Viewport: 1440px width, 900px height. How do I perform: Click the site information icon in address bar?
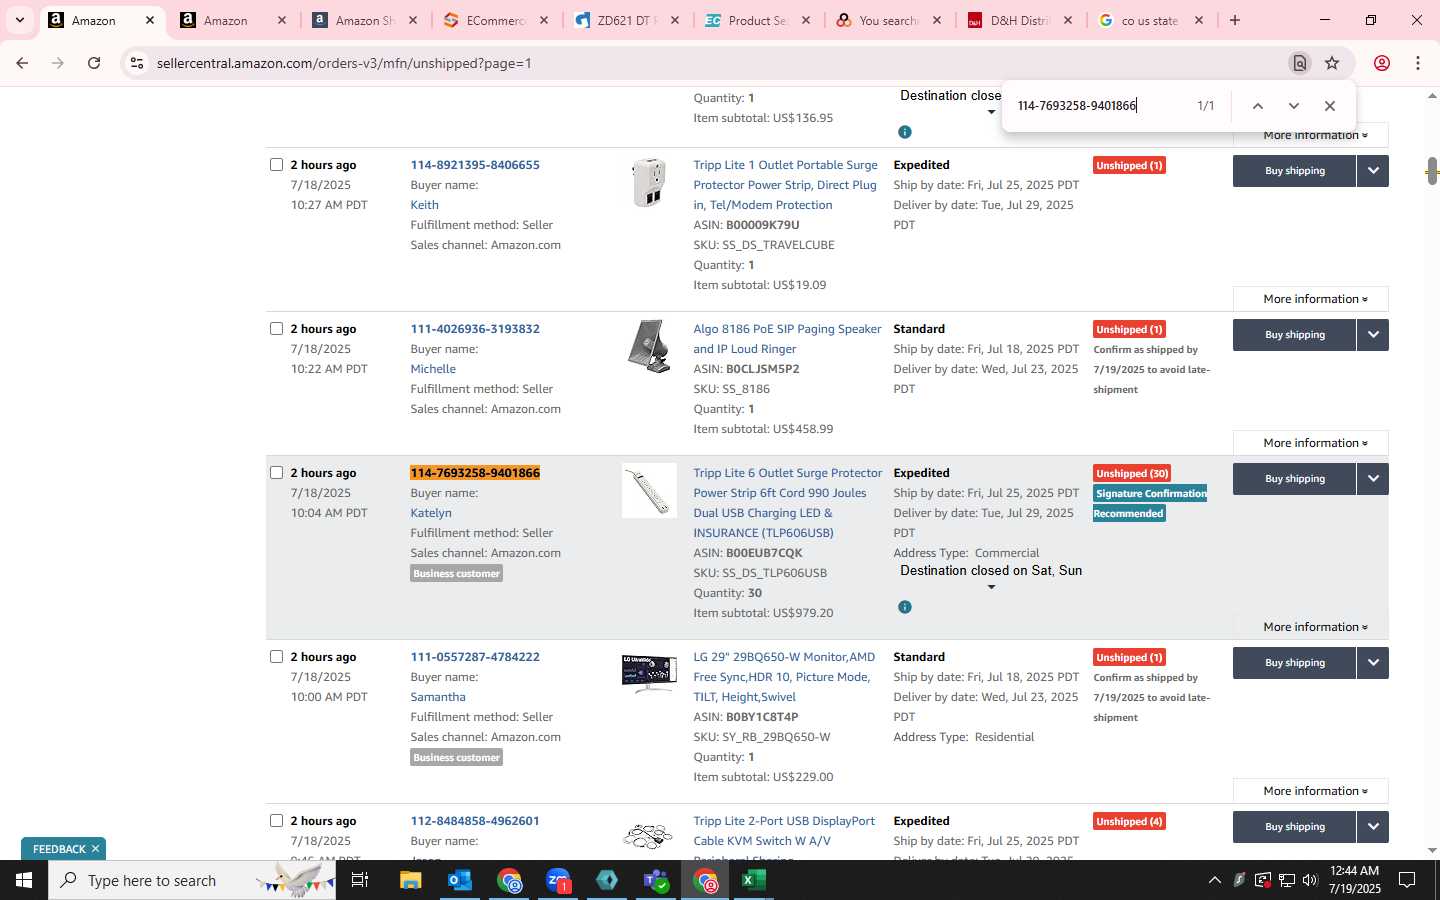coord(137,63)
